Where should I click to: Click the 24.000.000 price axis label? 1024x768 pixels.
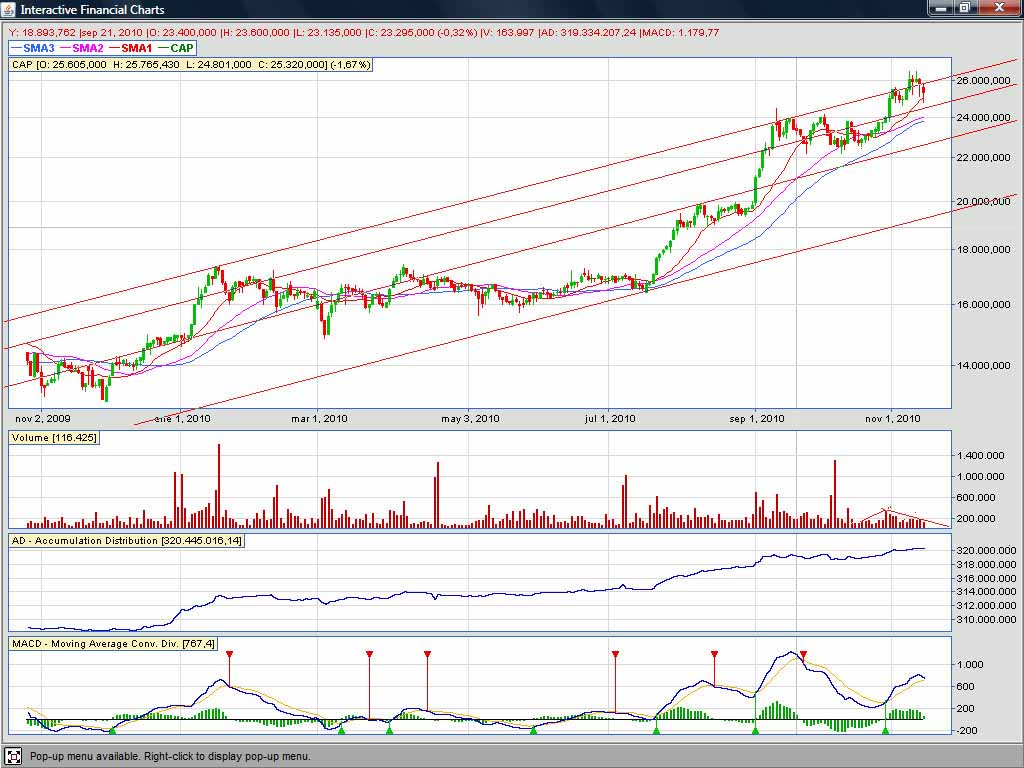click(983, 118)
